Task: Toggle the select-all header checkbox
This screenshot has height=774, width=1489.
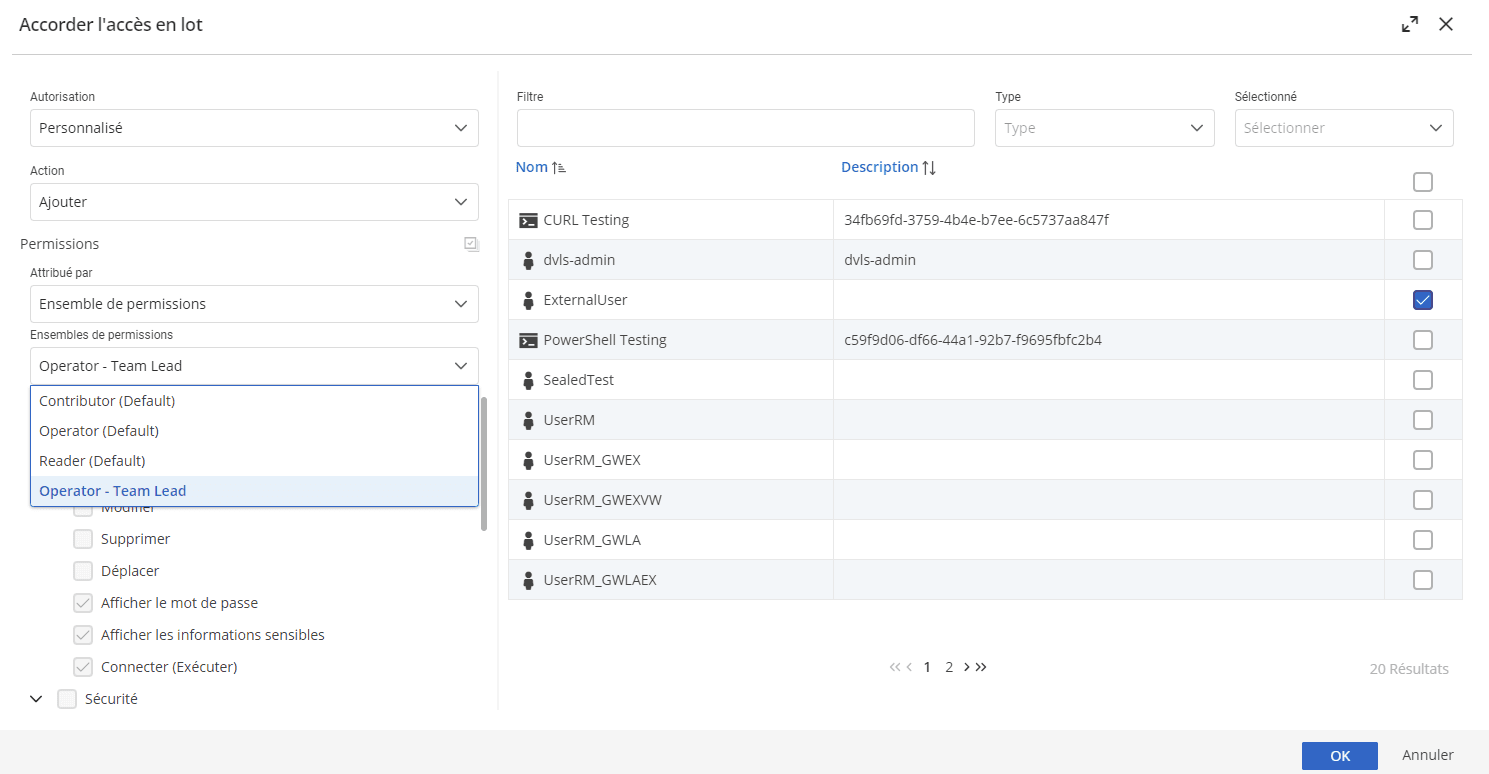Action: [1422, 182]
